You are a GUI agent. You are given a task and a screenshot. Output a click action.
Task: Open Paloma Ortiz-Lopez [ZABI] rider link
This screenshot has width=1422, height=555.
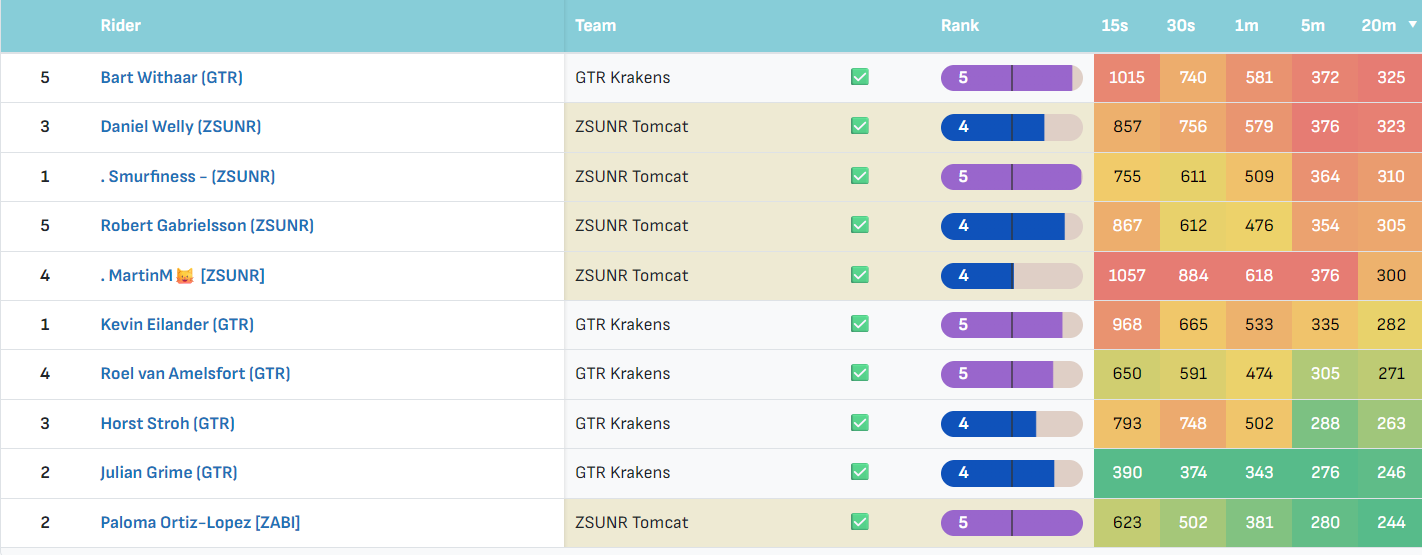(200, 522)
